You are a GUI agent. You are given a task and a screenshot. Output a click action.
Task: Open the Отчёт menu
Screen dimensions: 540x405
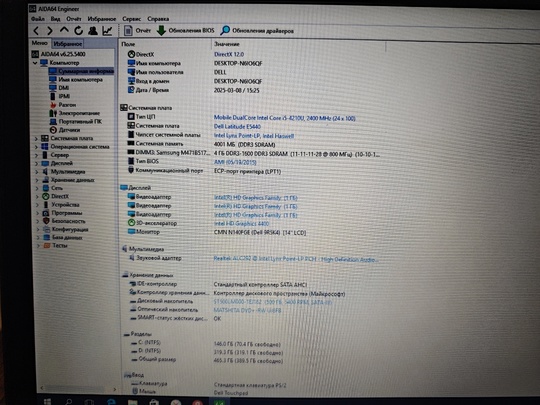click(x=74, y=19)
